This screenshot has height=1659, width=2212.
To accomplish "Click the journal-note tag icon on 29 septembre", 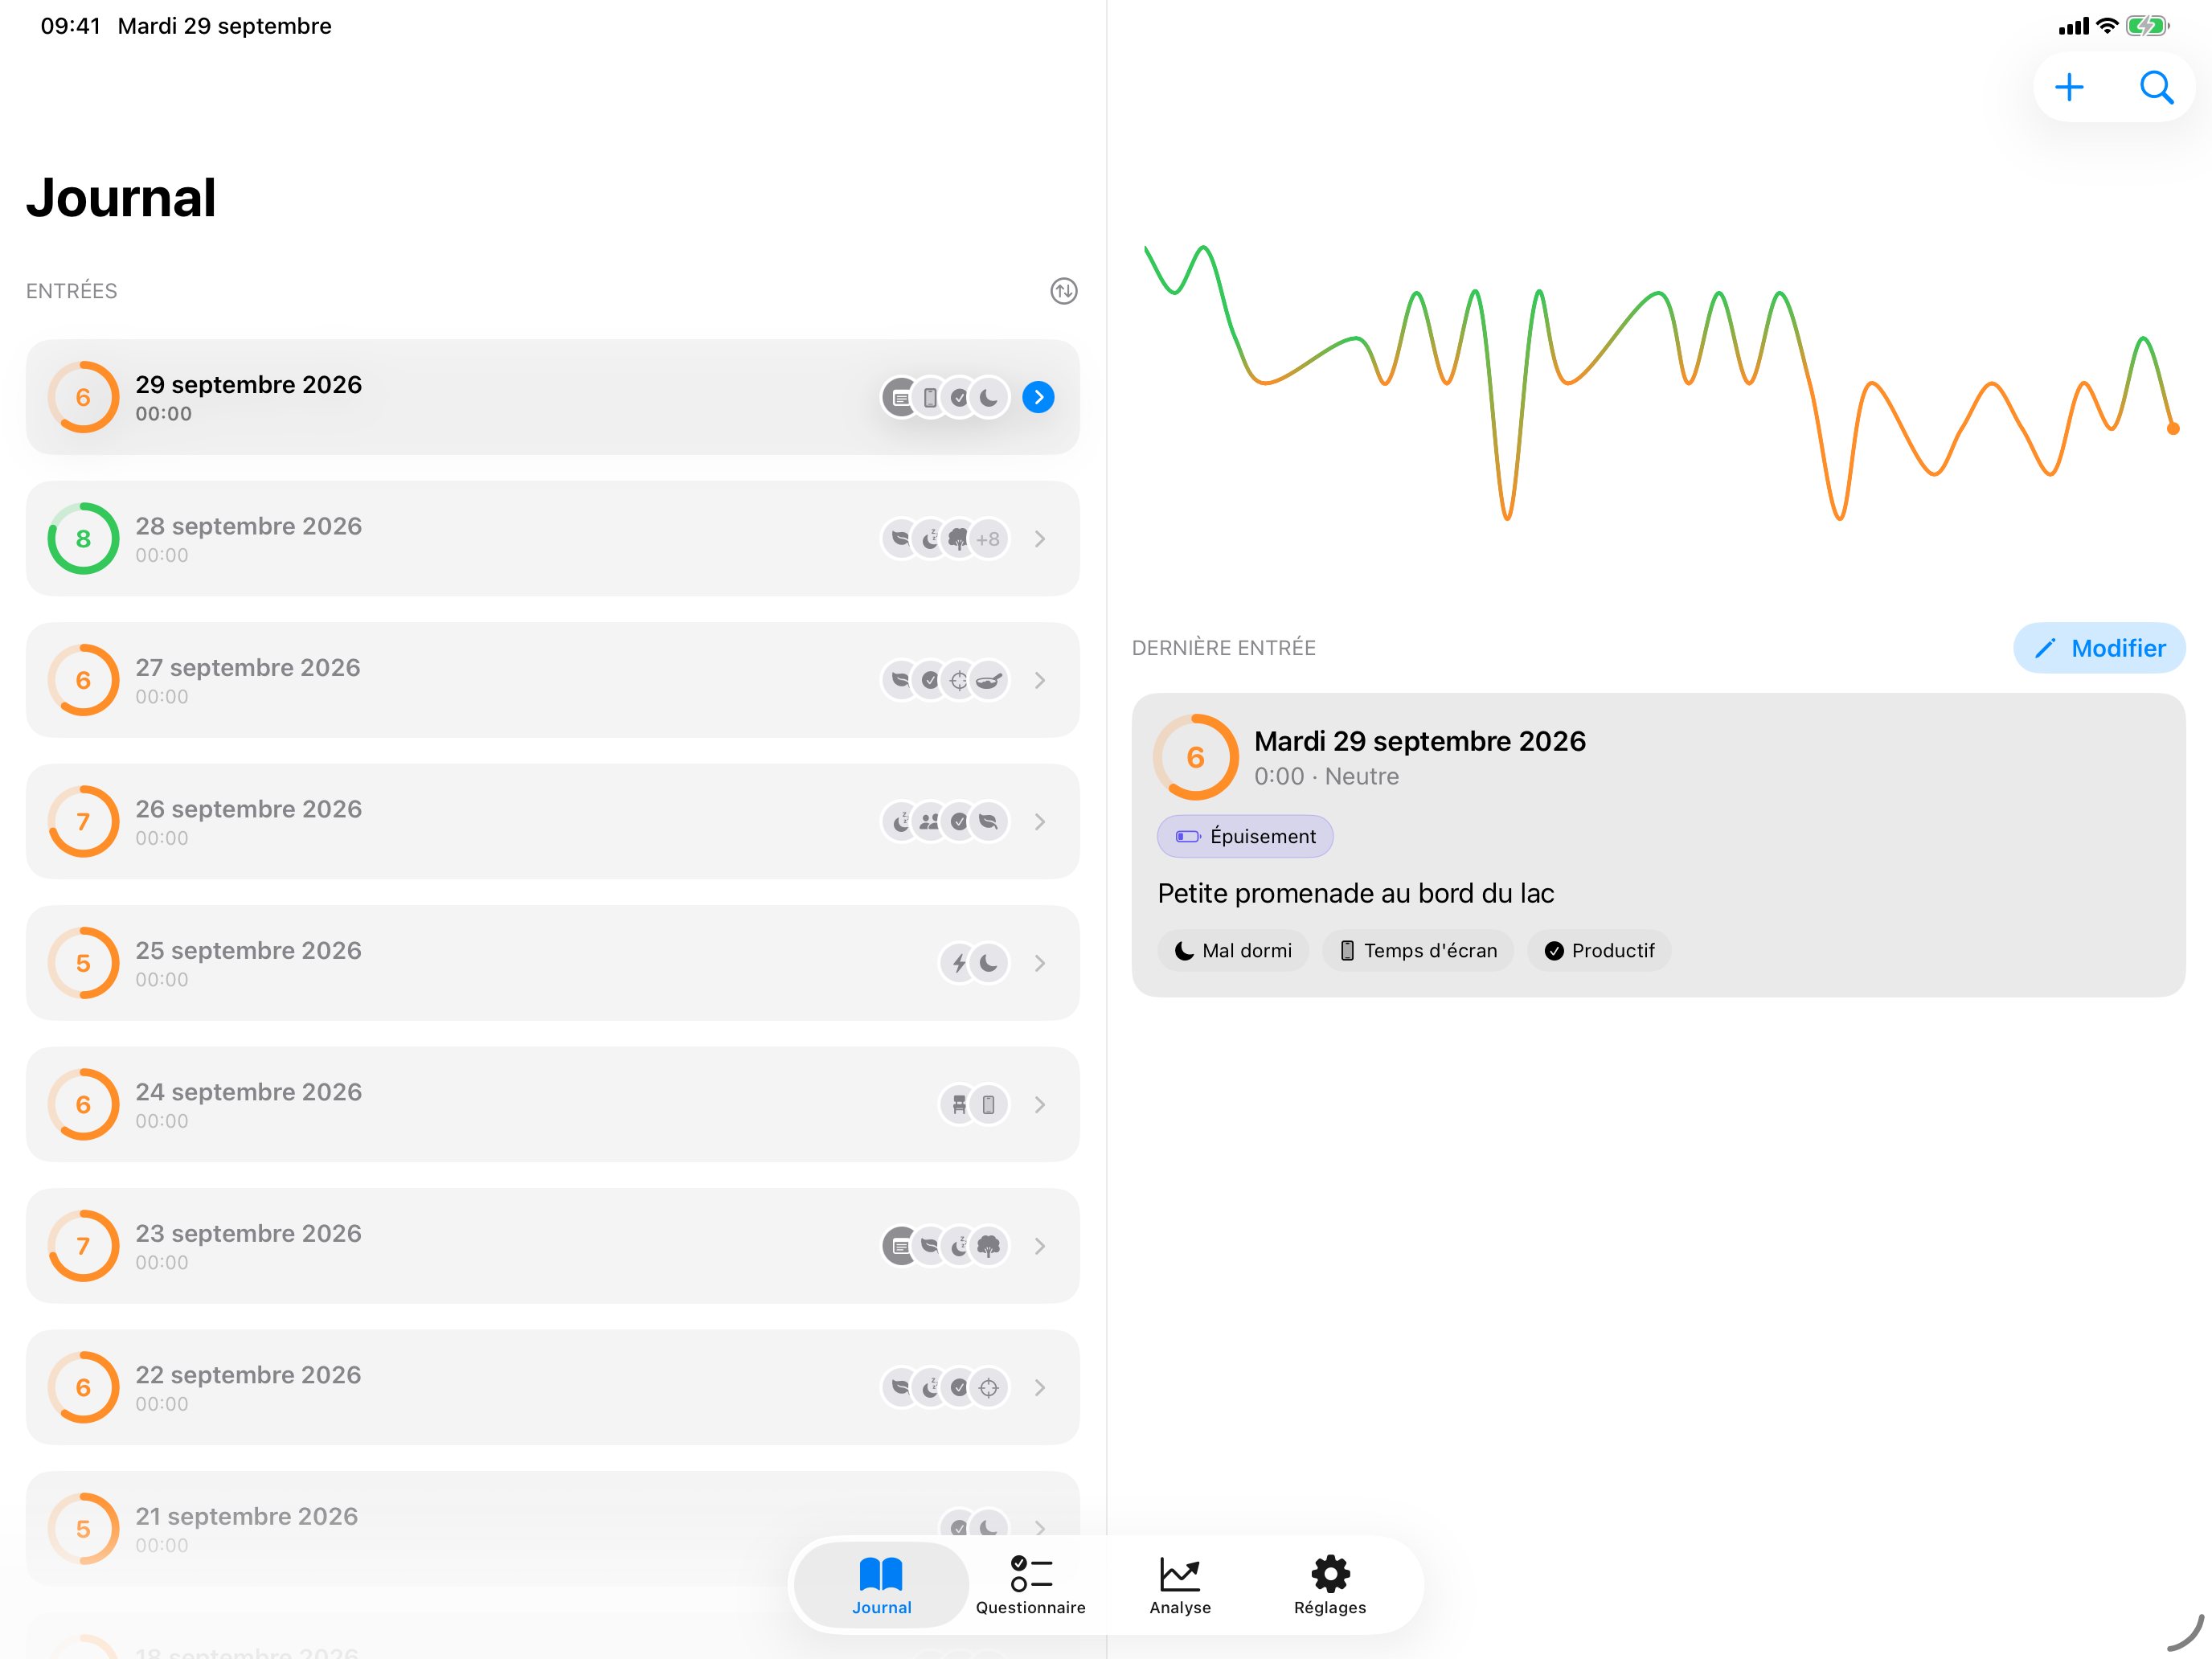I will click(901, 398).
